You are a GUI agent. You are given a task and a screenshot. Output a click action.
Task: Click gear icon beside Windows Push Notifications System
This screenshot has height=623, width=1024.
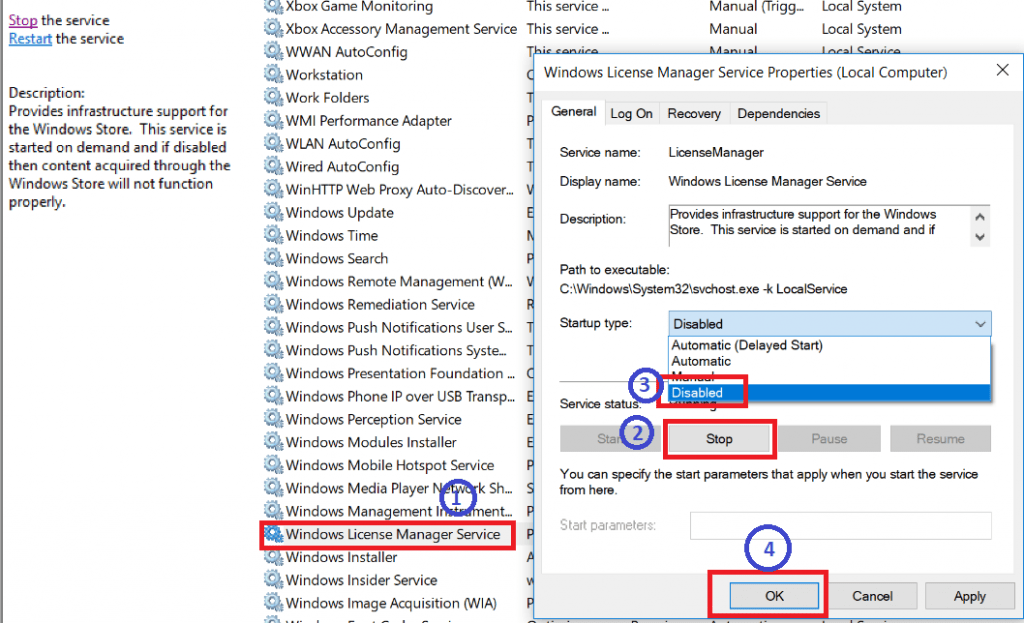[273, 349]
